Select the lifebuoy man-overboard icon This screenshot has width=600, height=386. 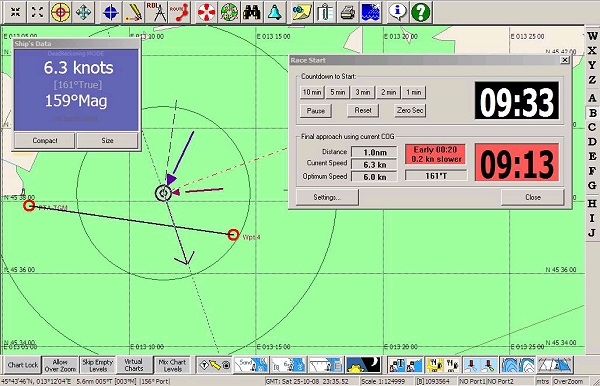click(207, 12)
